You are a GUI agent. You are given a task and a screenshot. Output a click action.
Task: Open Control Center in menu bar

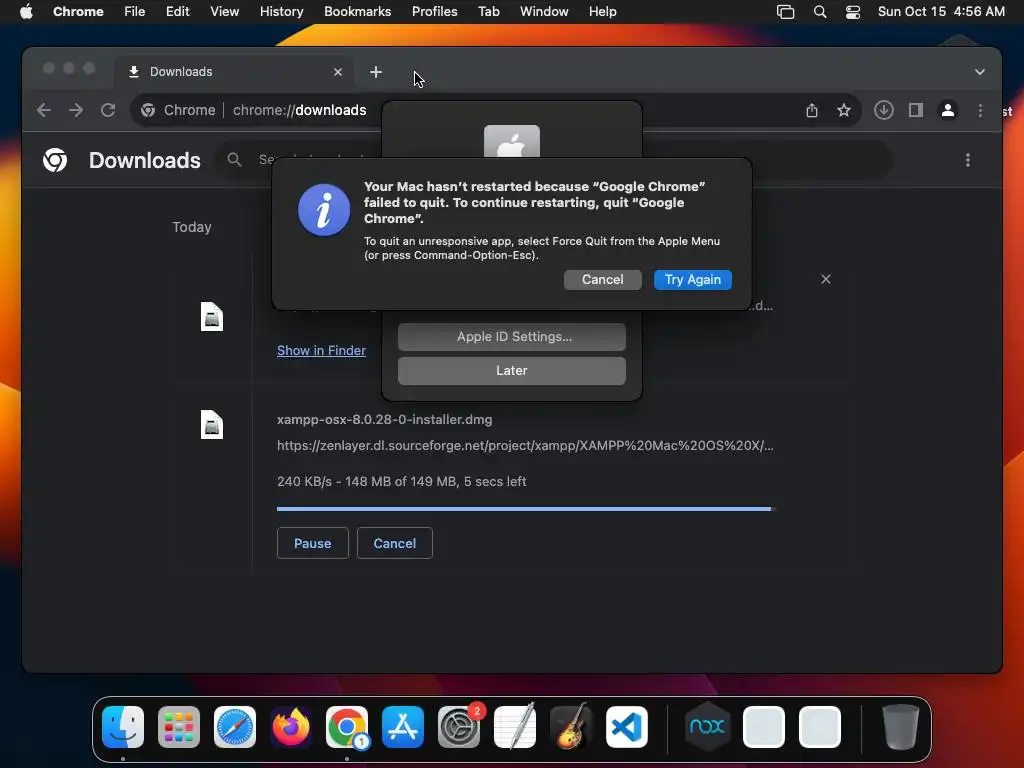tap(852, 12)
